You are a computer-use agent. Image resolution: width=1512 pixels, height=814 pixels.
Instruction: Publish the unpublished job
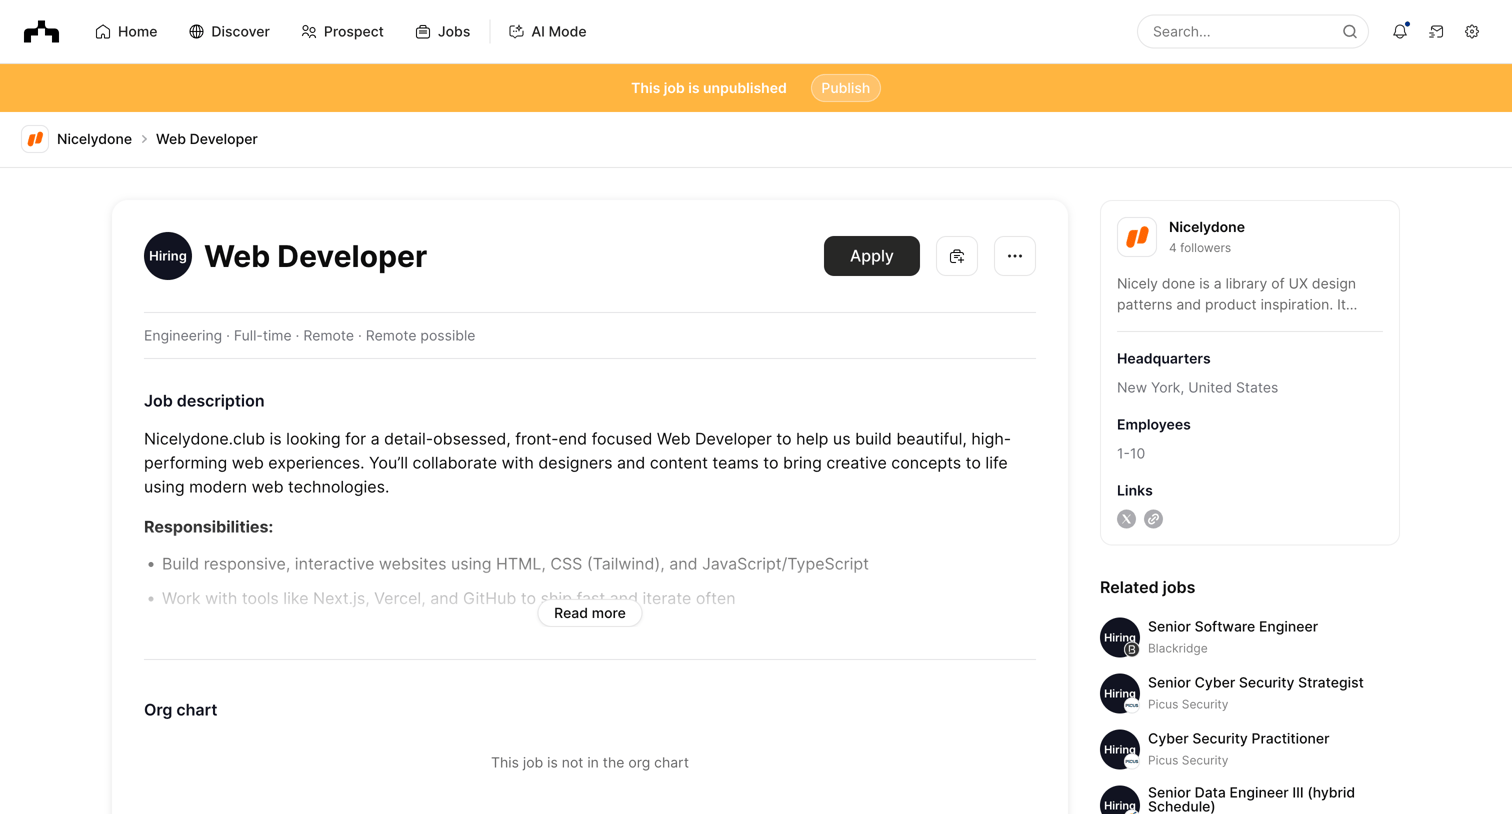click(x=845, y=88)
